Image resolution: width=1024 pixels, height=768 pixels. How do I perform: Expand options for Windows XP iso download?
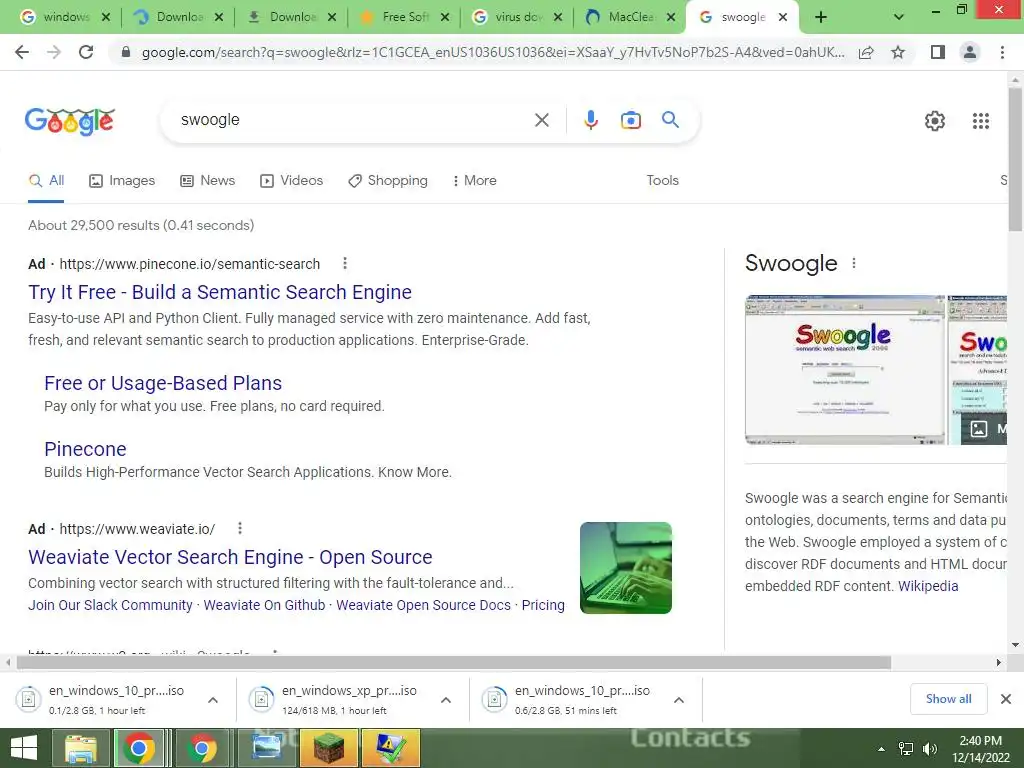click(x=446, y=700)
